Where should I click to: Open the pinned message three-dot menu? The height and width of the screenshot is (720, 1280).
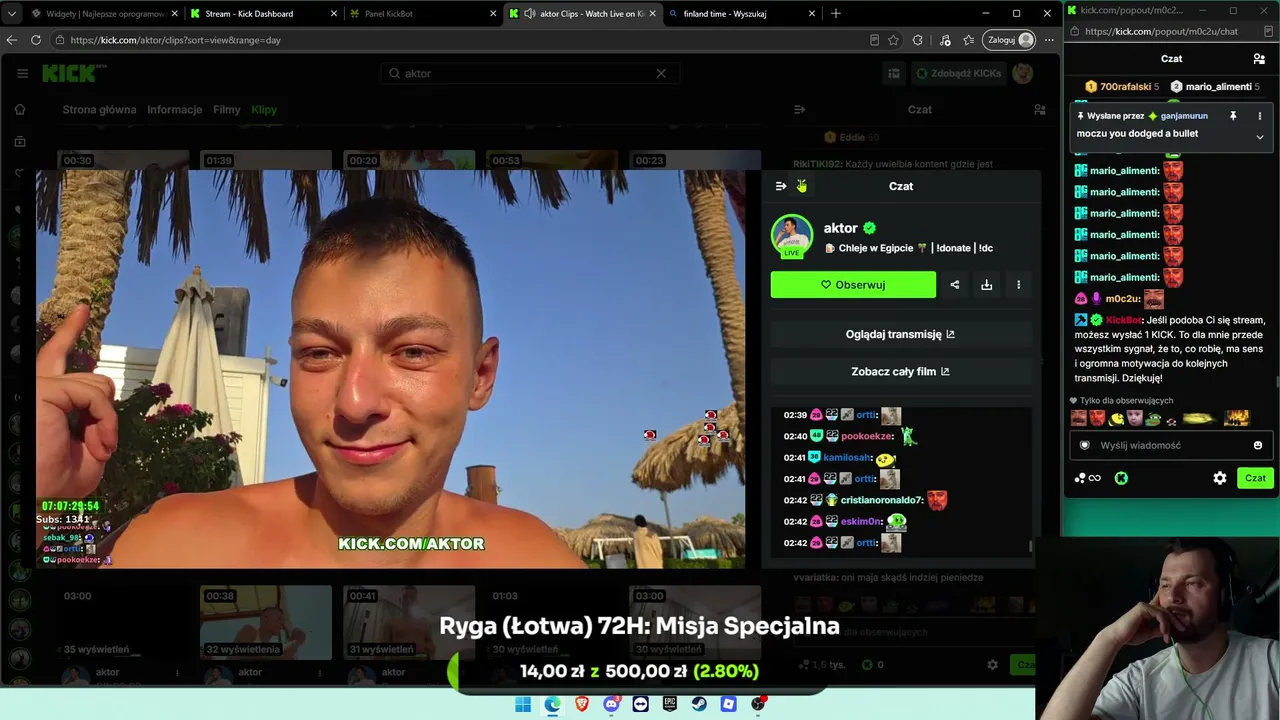click(1259, 116)
